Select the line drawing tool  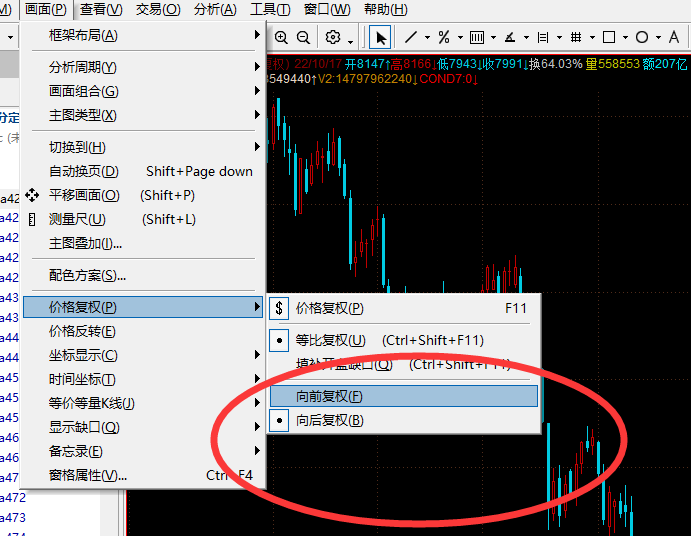pyautogui.click(x=411, y=37)
